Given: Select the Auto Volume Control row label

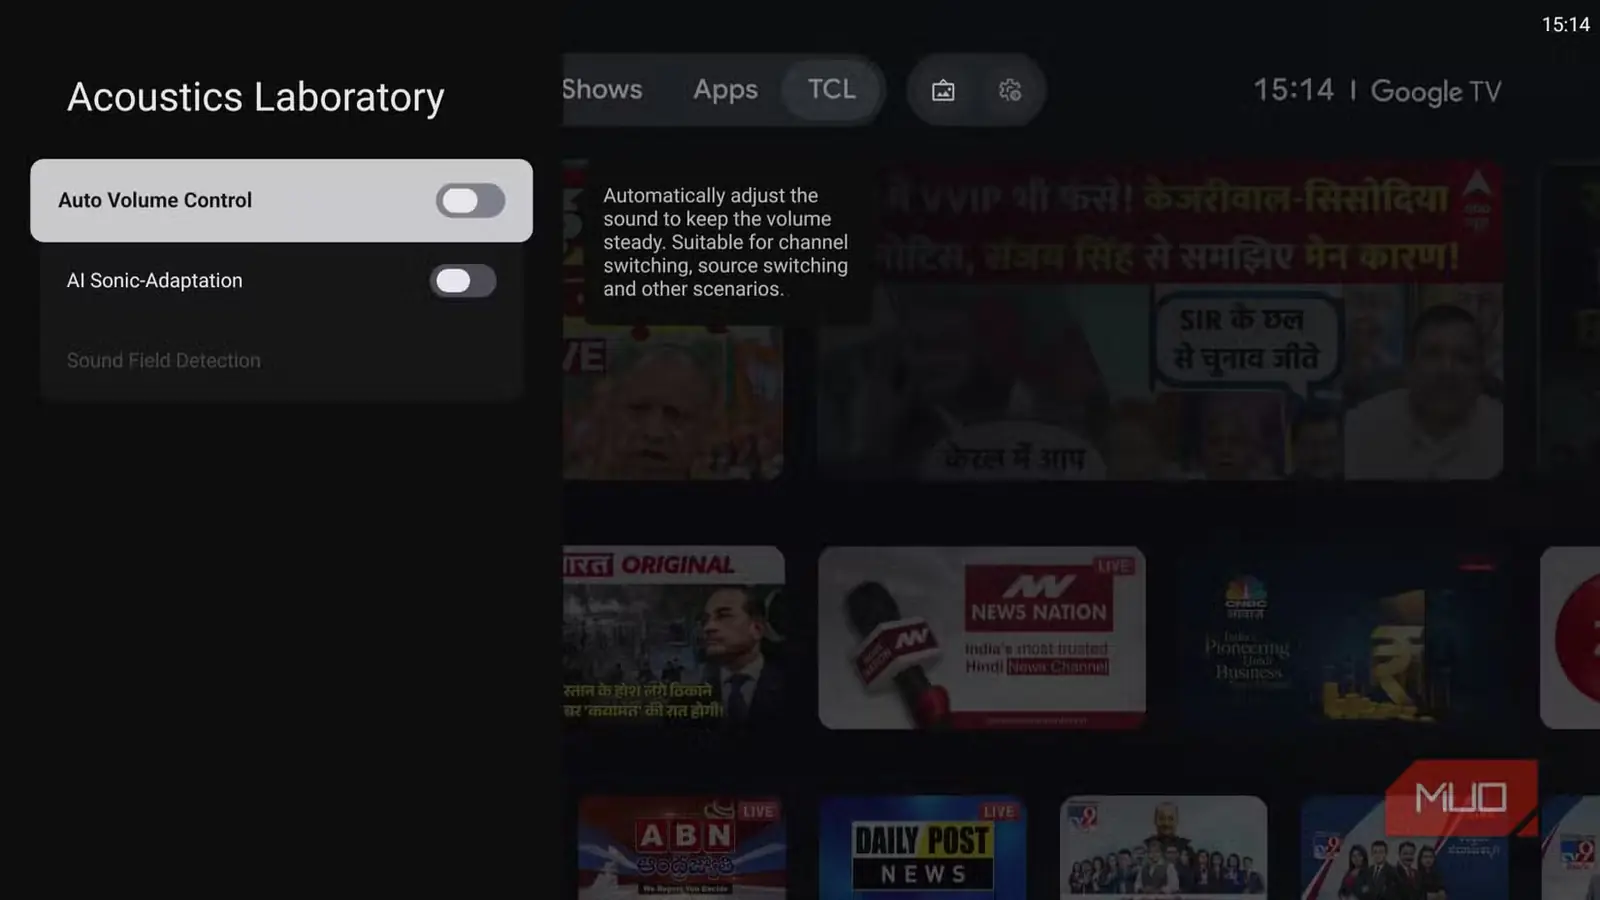Looking at the screenshot, I should point(155,200).
